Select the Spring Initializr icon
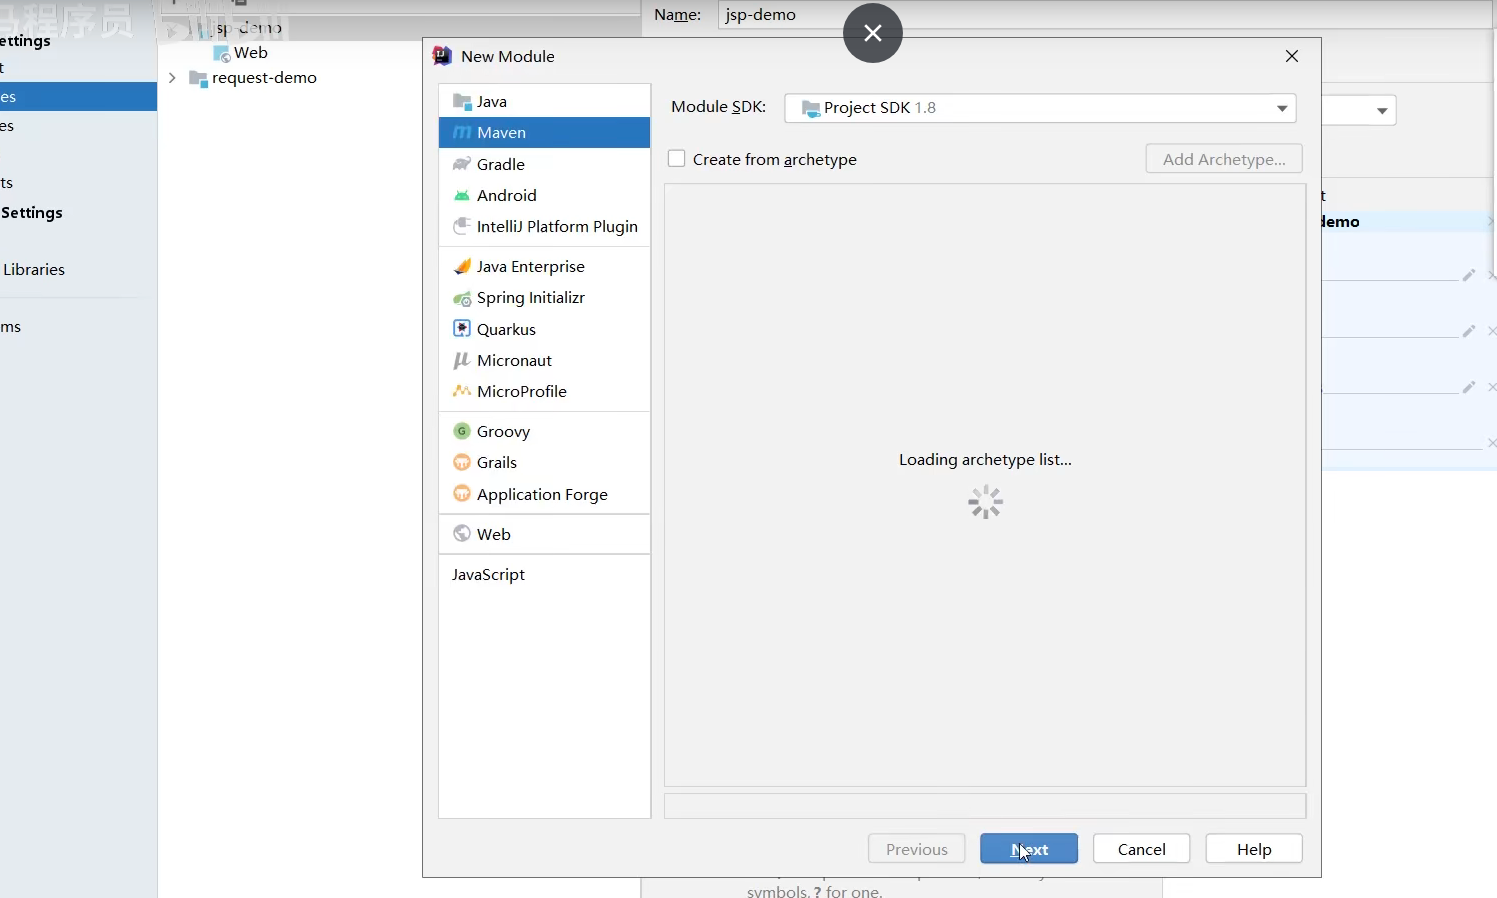The width and height of the screenshot is (1497, 898). pos(462,298)
